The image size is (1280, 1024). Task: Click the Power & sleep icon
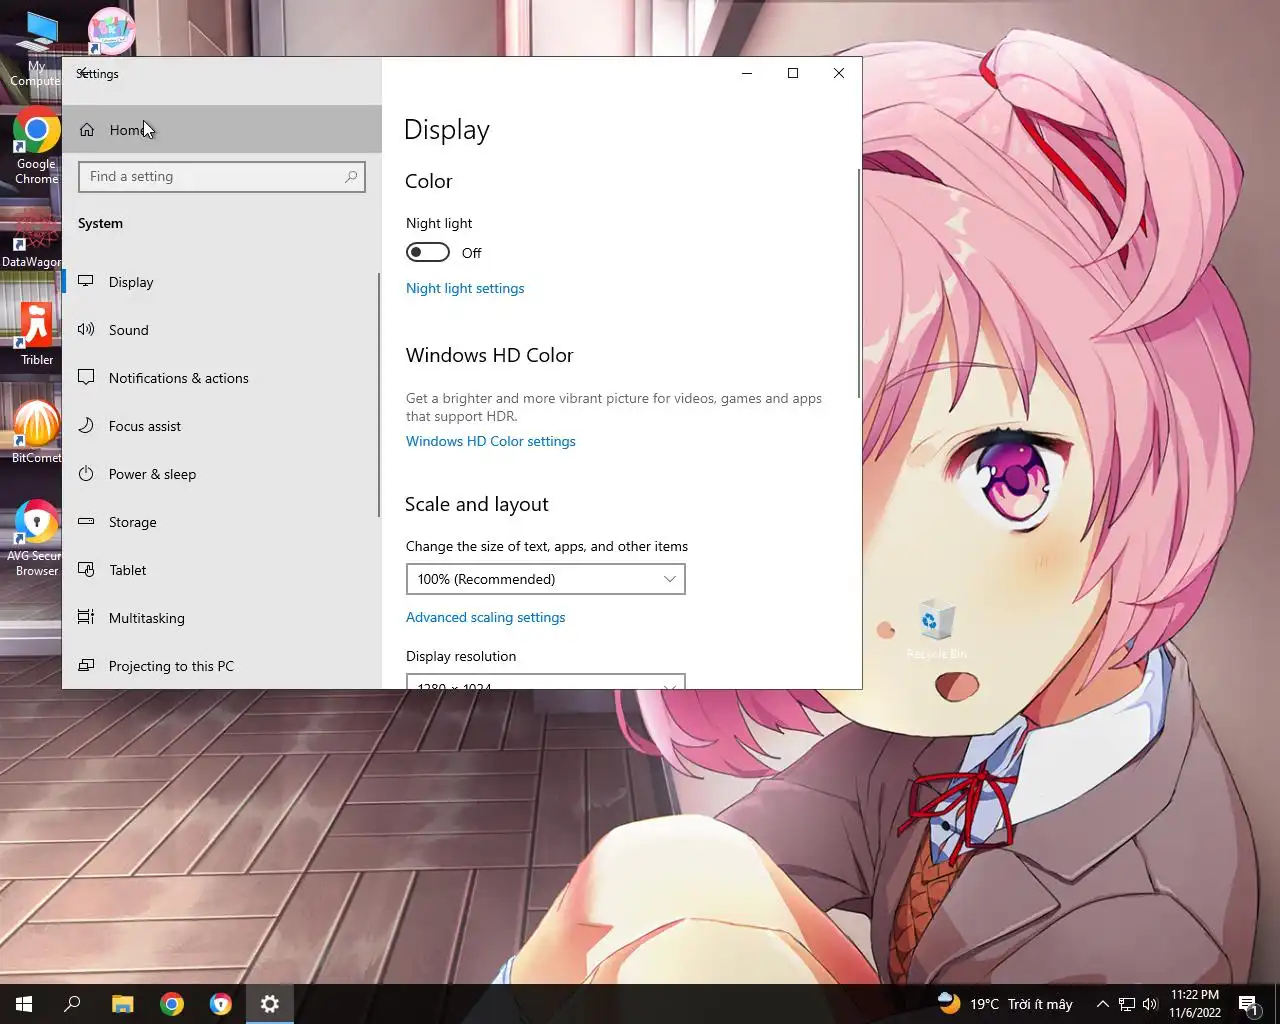coord(86,474)
